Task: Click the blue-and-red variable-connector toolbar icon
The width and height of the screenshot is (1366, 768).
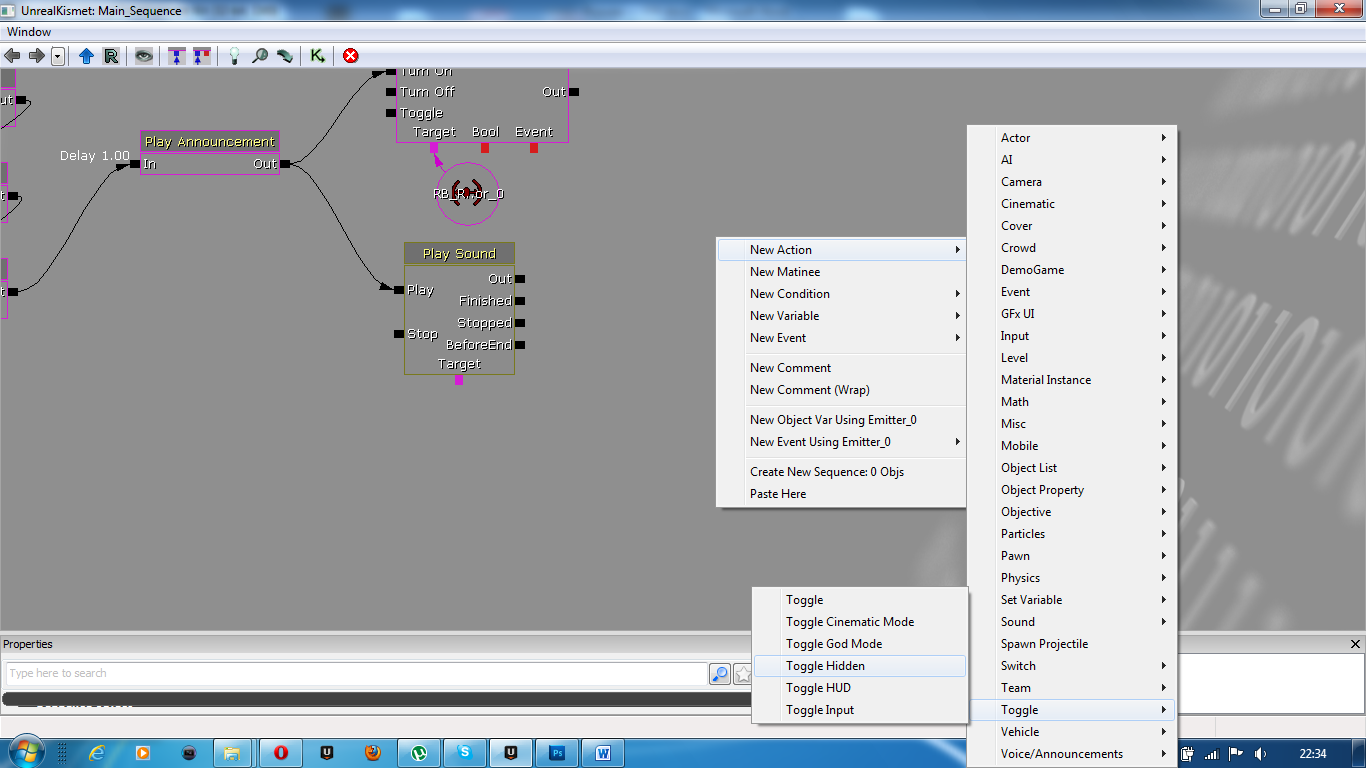Action: click(x=202, y=56)
